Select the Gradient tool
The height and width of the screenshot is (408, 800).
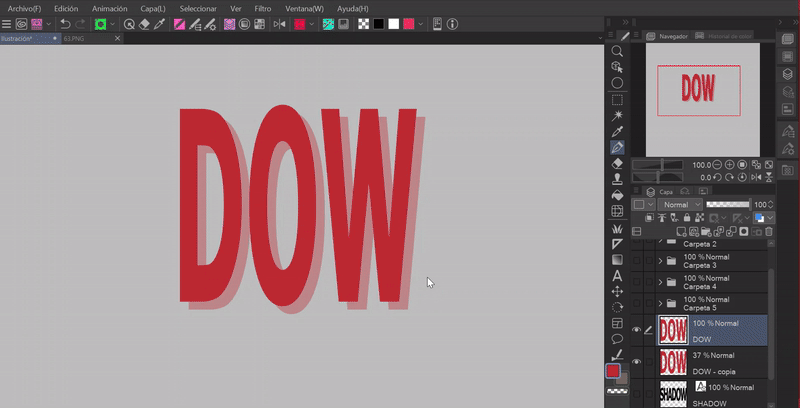pyautogui.click(x=617, y=260)
